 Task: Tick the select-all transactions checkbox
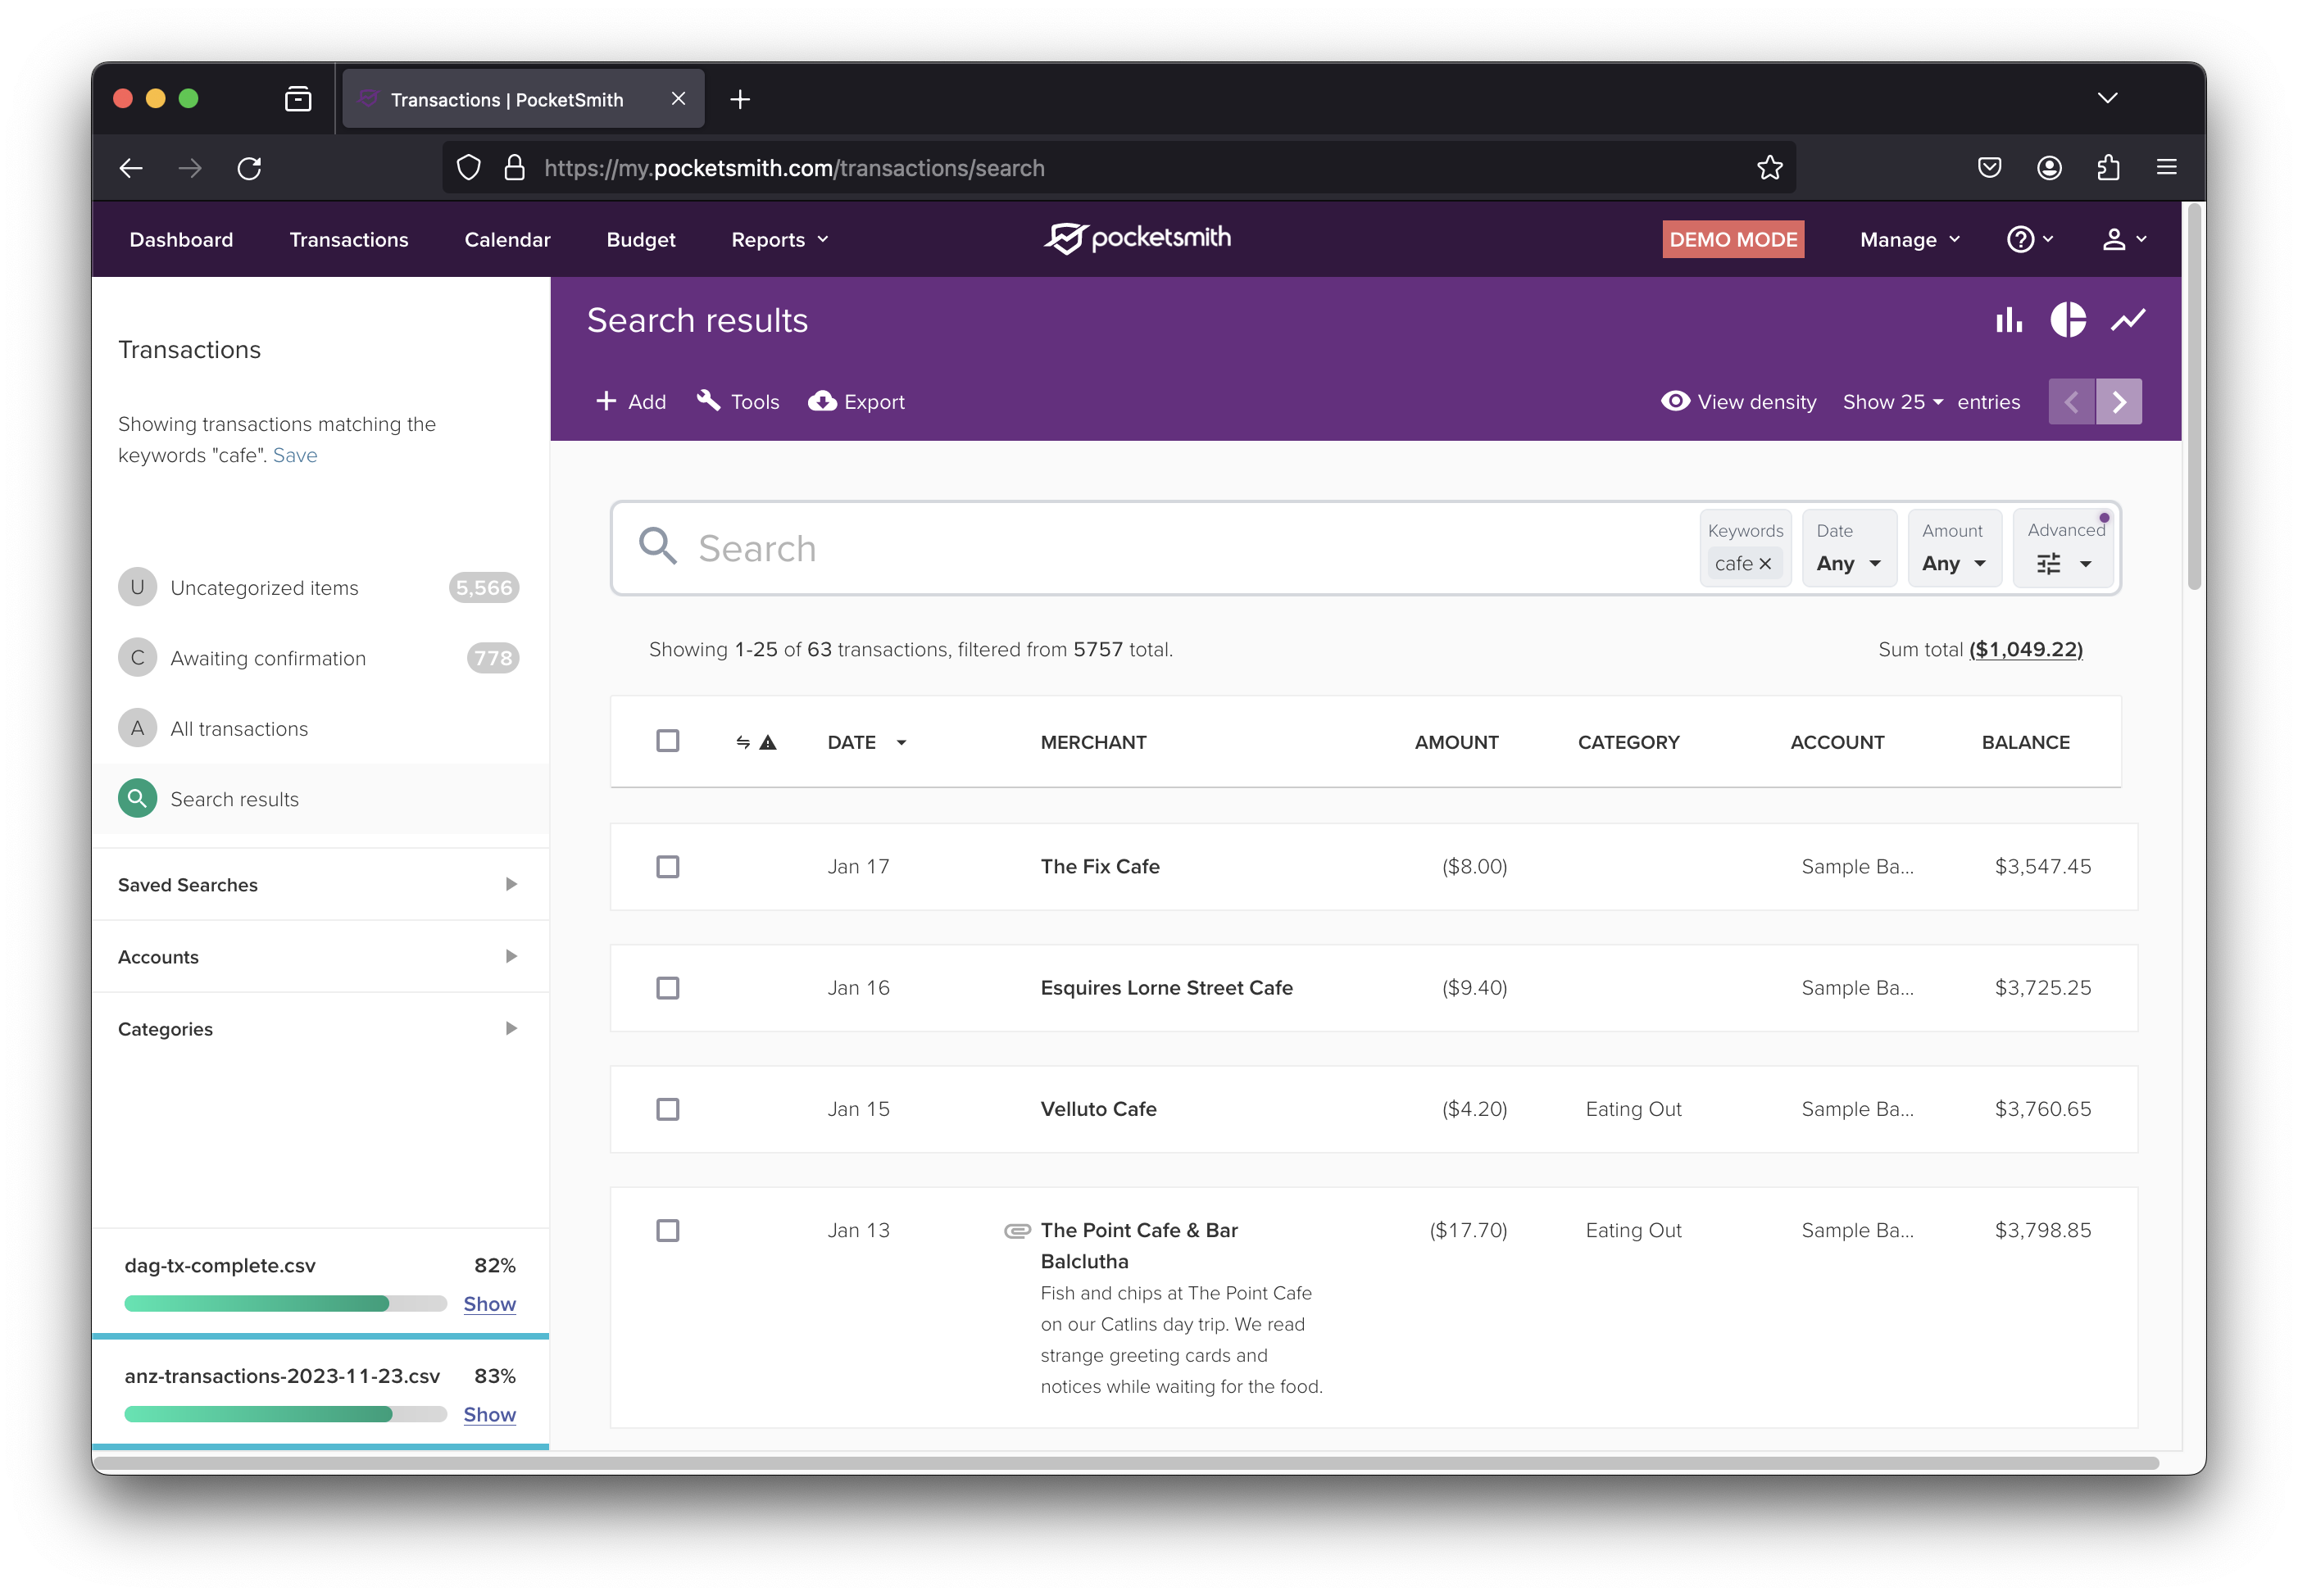tap(667, 741)
